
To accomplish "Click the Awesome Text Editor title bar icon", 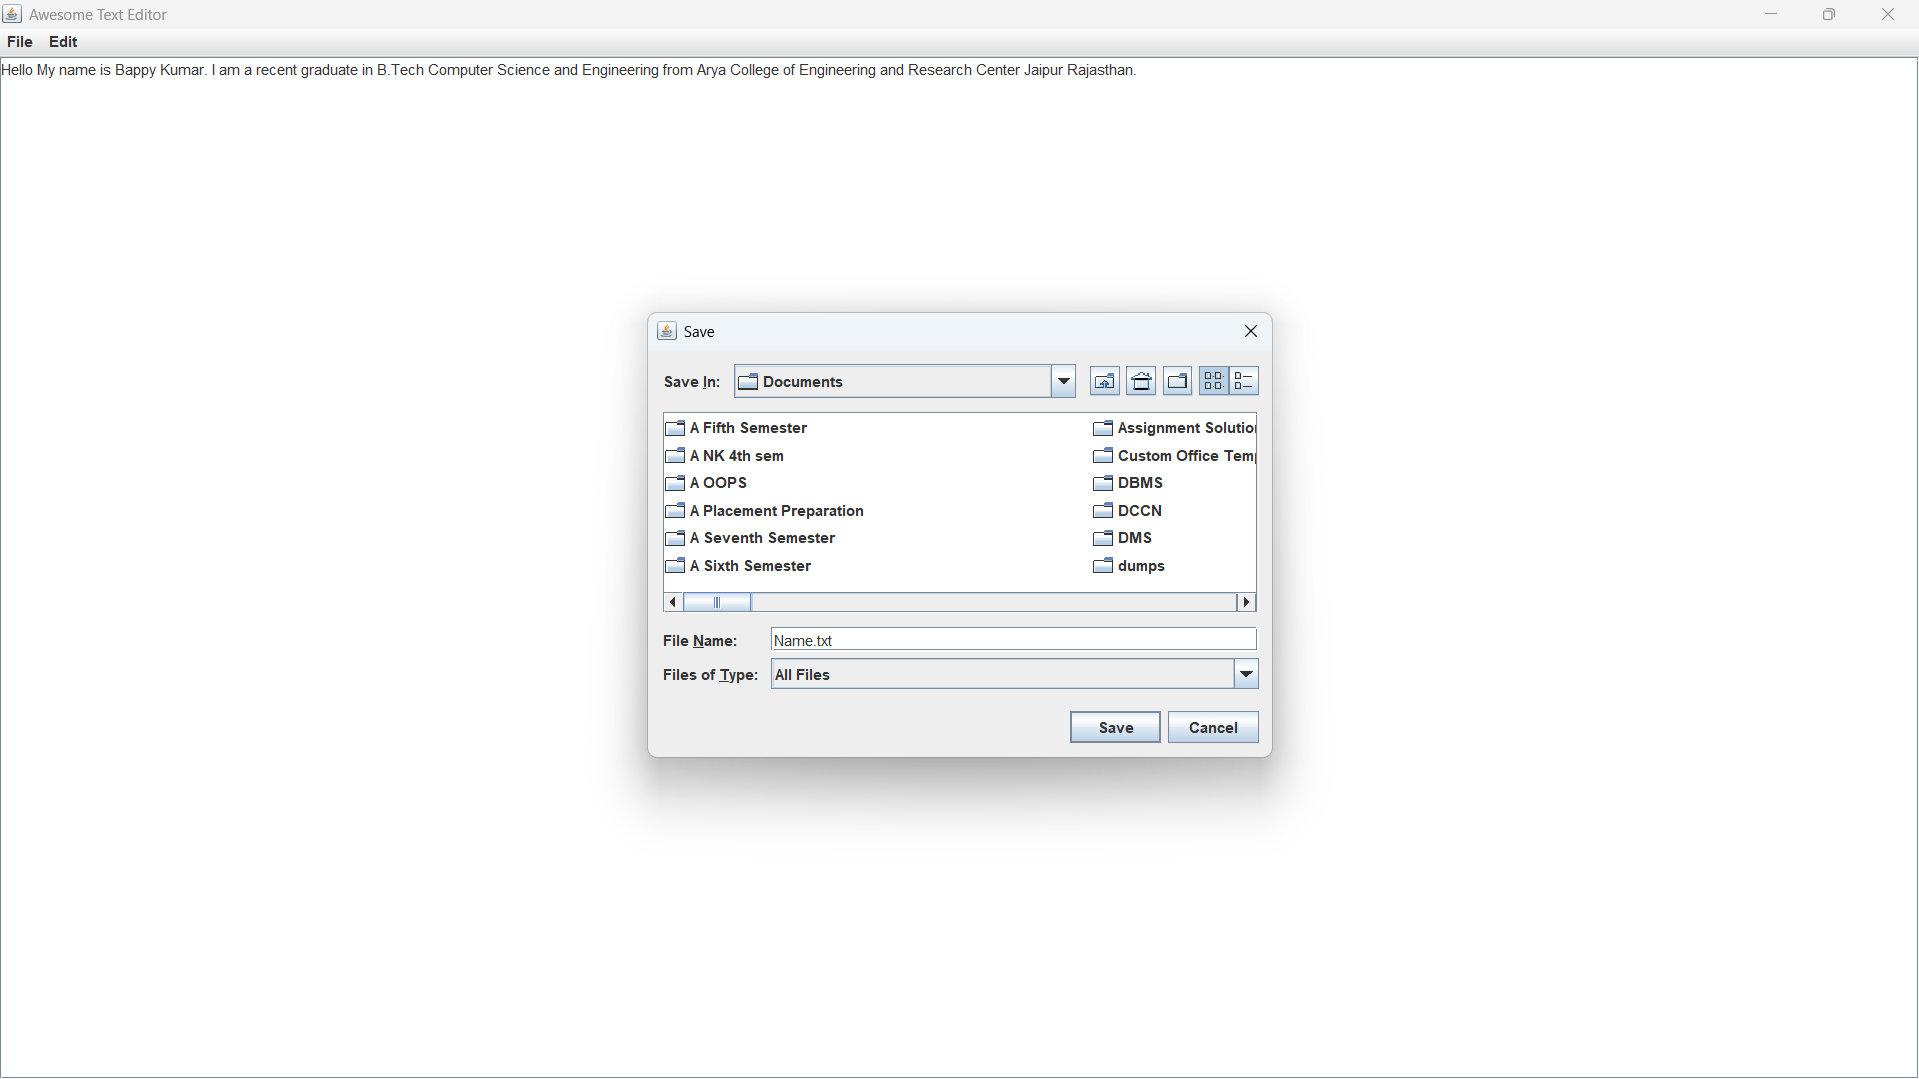I will click(12, 14).
